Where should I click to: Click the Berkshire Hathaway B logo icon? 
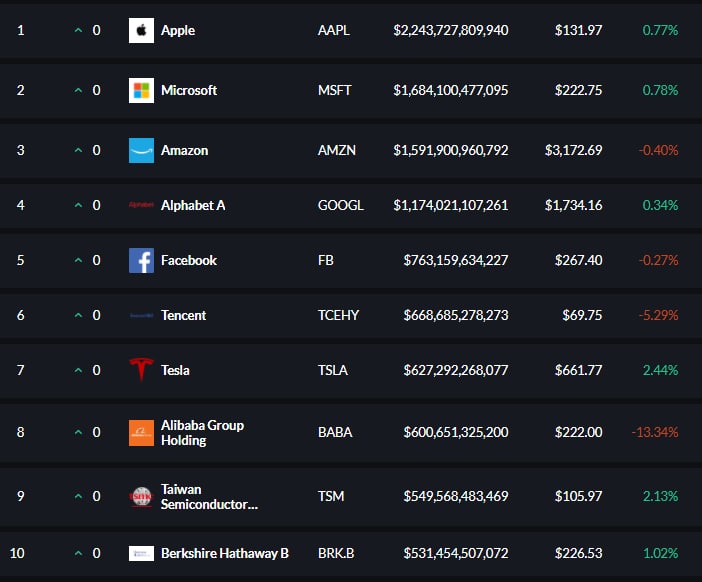141,553
